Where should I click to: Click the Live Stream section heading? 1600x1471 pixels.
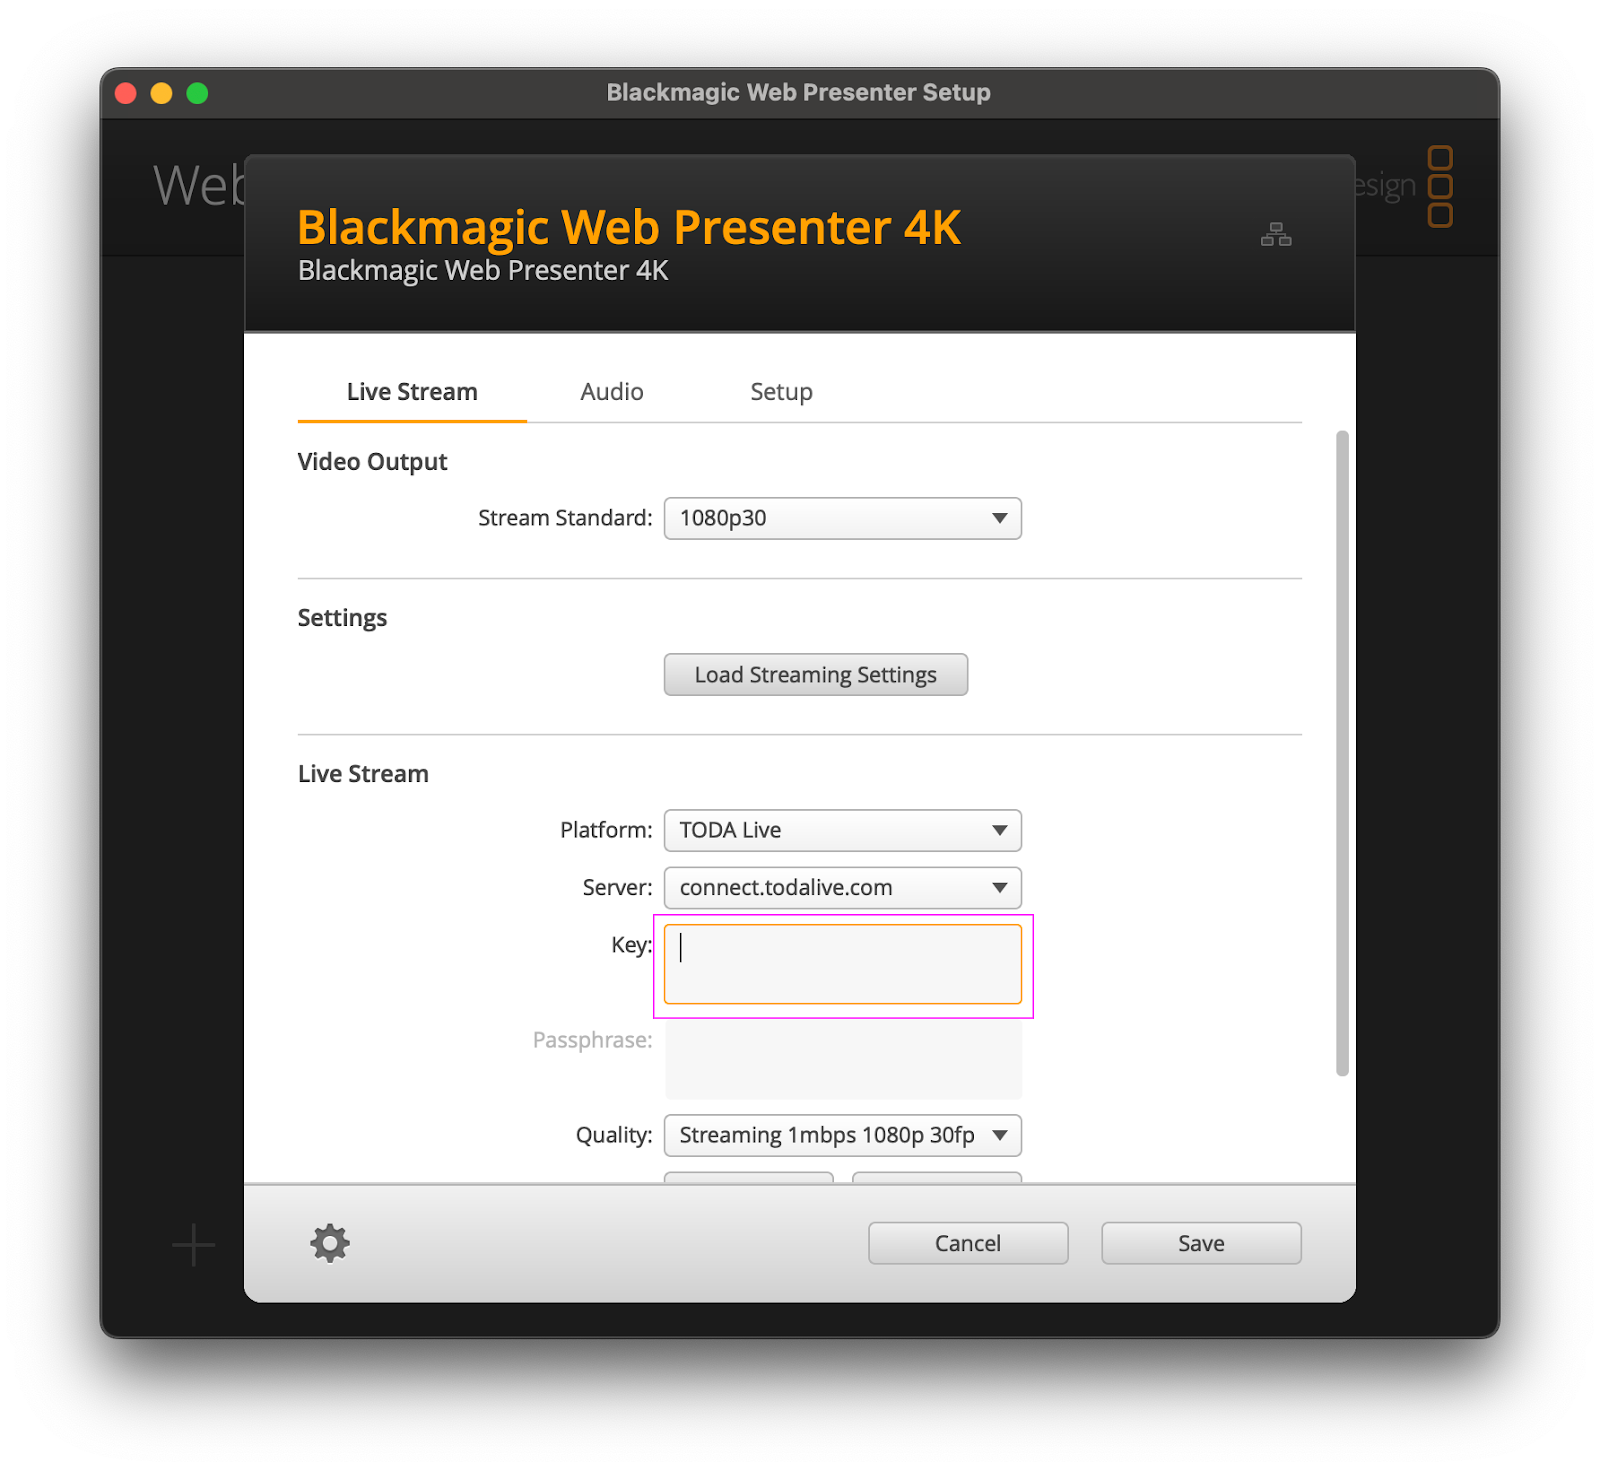click(363, 774)
